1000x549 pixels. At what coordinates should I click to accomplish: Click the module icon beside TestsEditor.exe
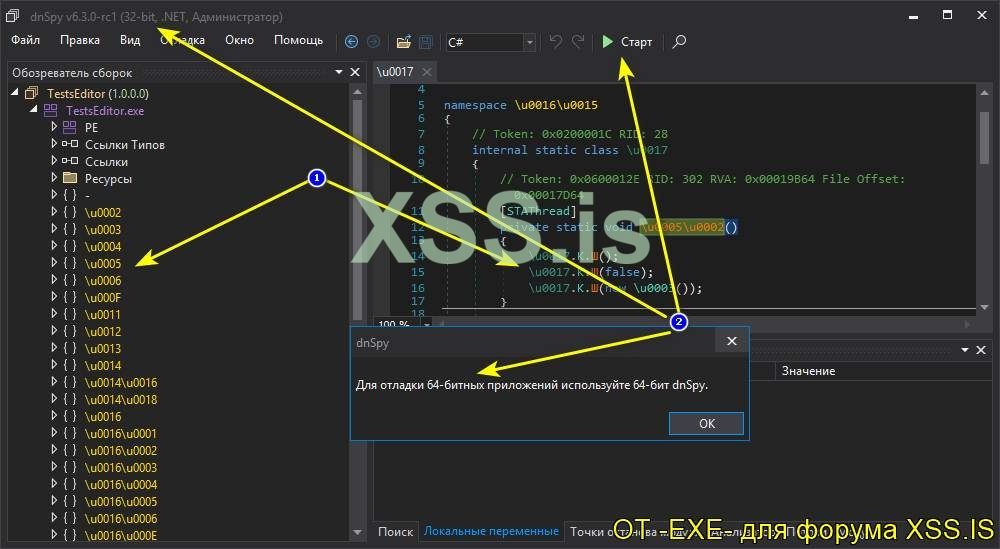tap(50, 110)
